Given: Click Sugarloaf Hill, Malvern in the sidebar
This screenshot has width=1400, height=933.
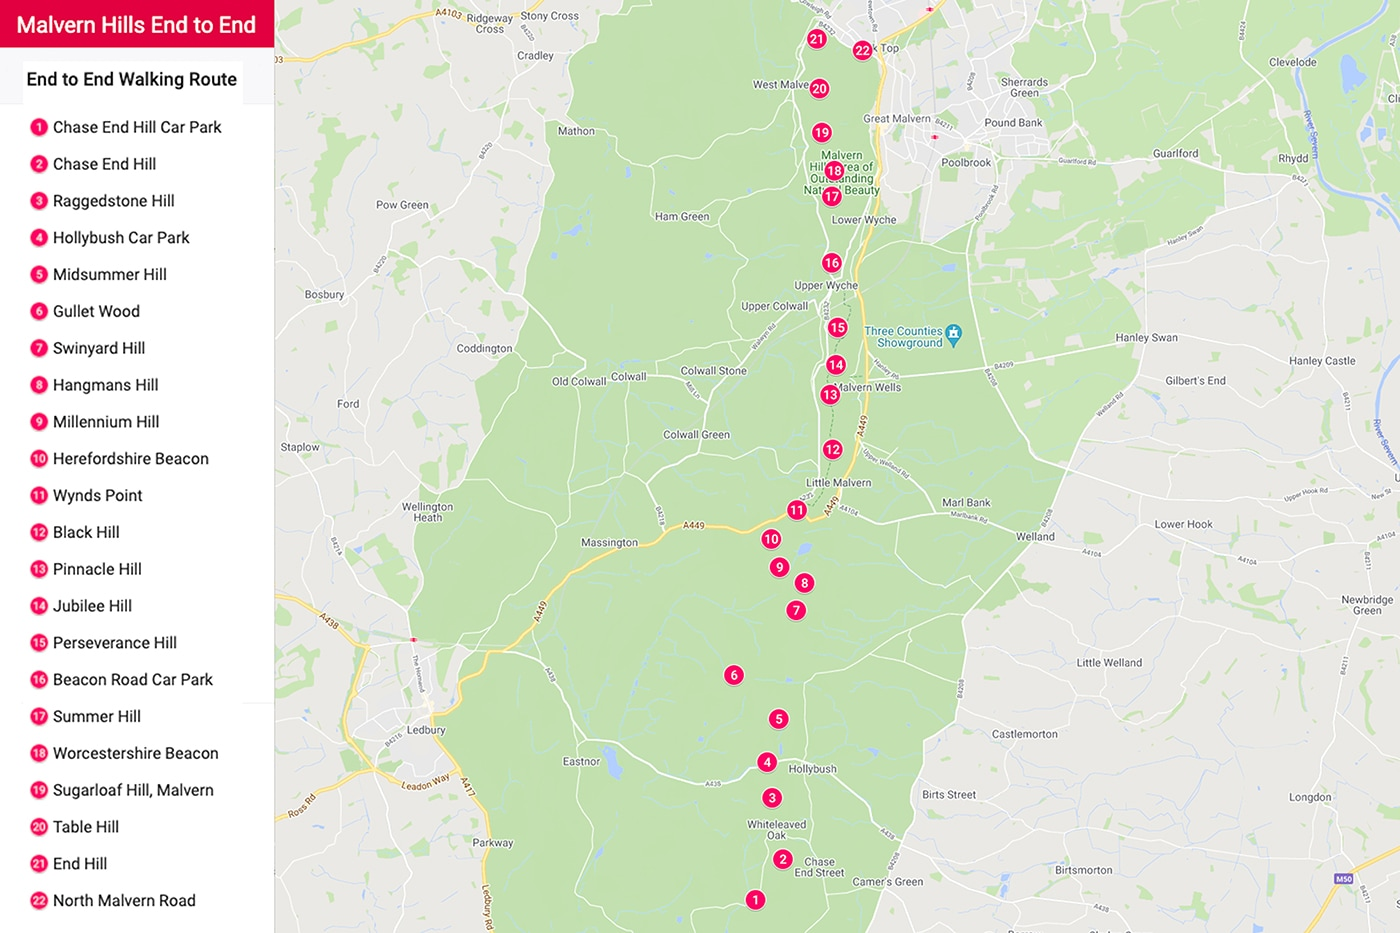Looking at the screenshot, I should coord(133,789).
